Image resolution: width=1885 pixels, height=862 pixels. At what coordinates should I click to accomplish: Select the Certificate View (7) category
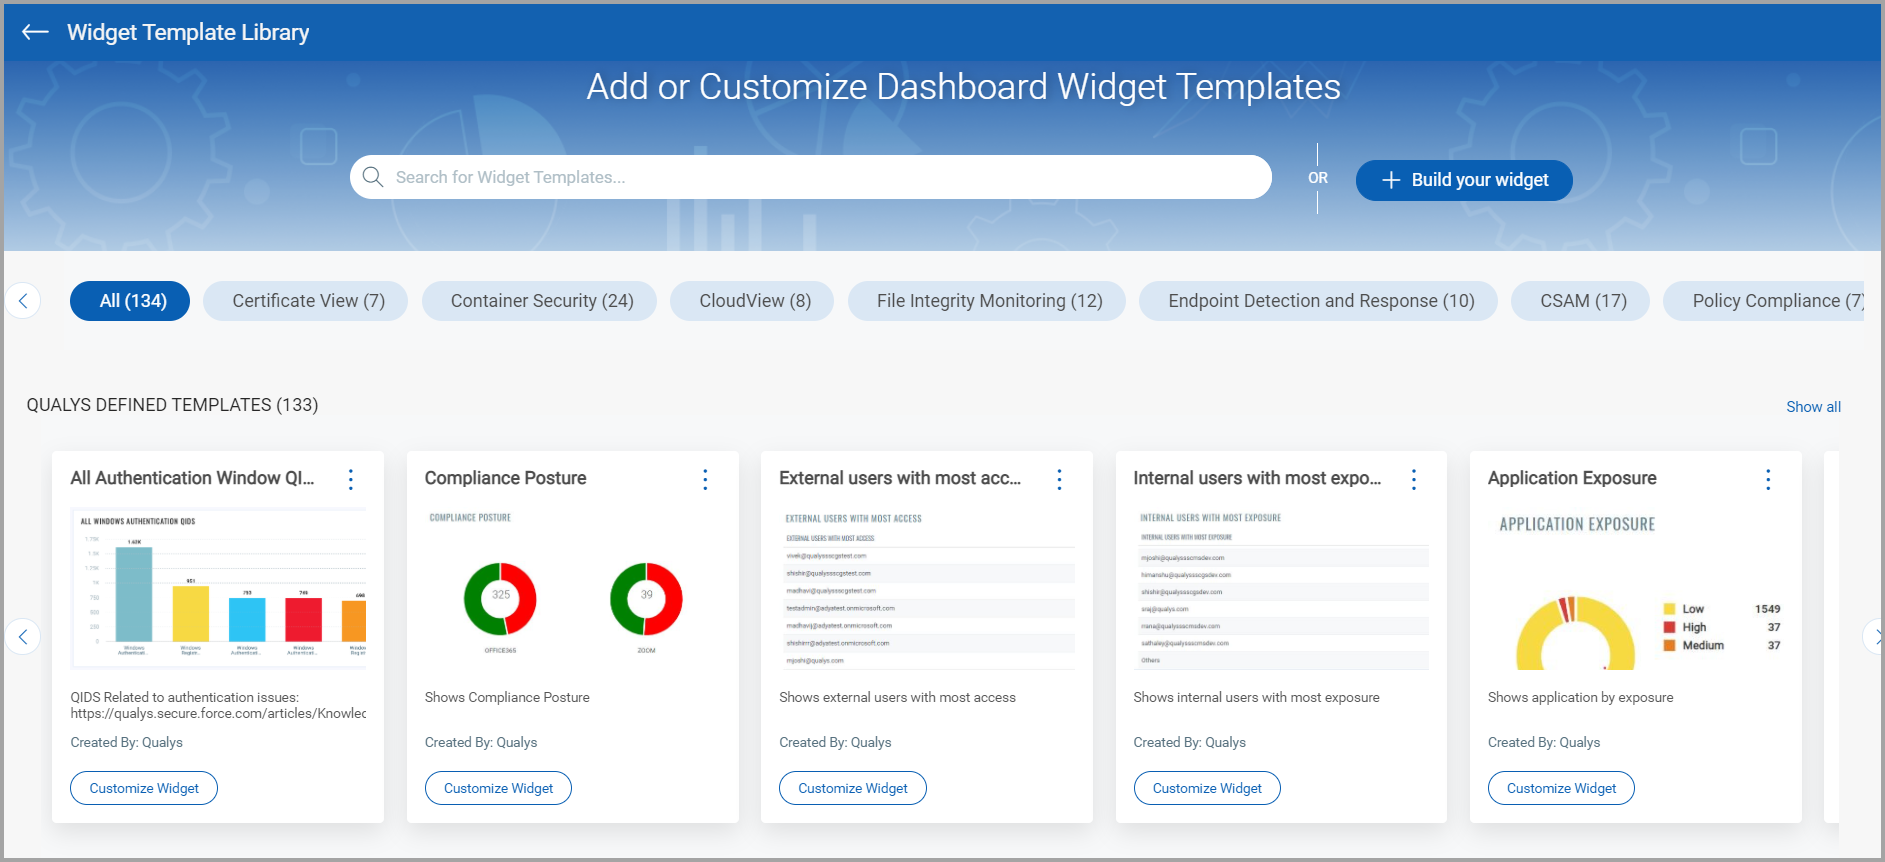tap(305, 301)
